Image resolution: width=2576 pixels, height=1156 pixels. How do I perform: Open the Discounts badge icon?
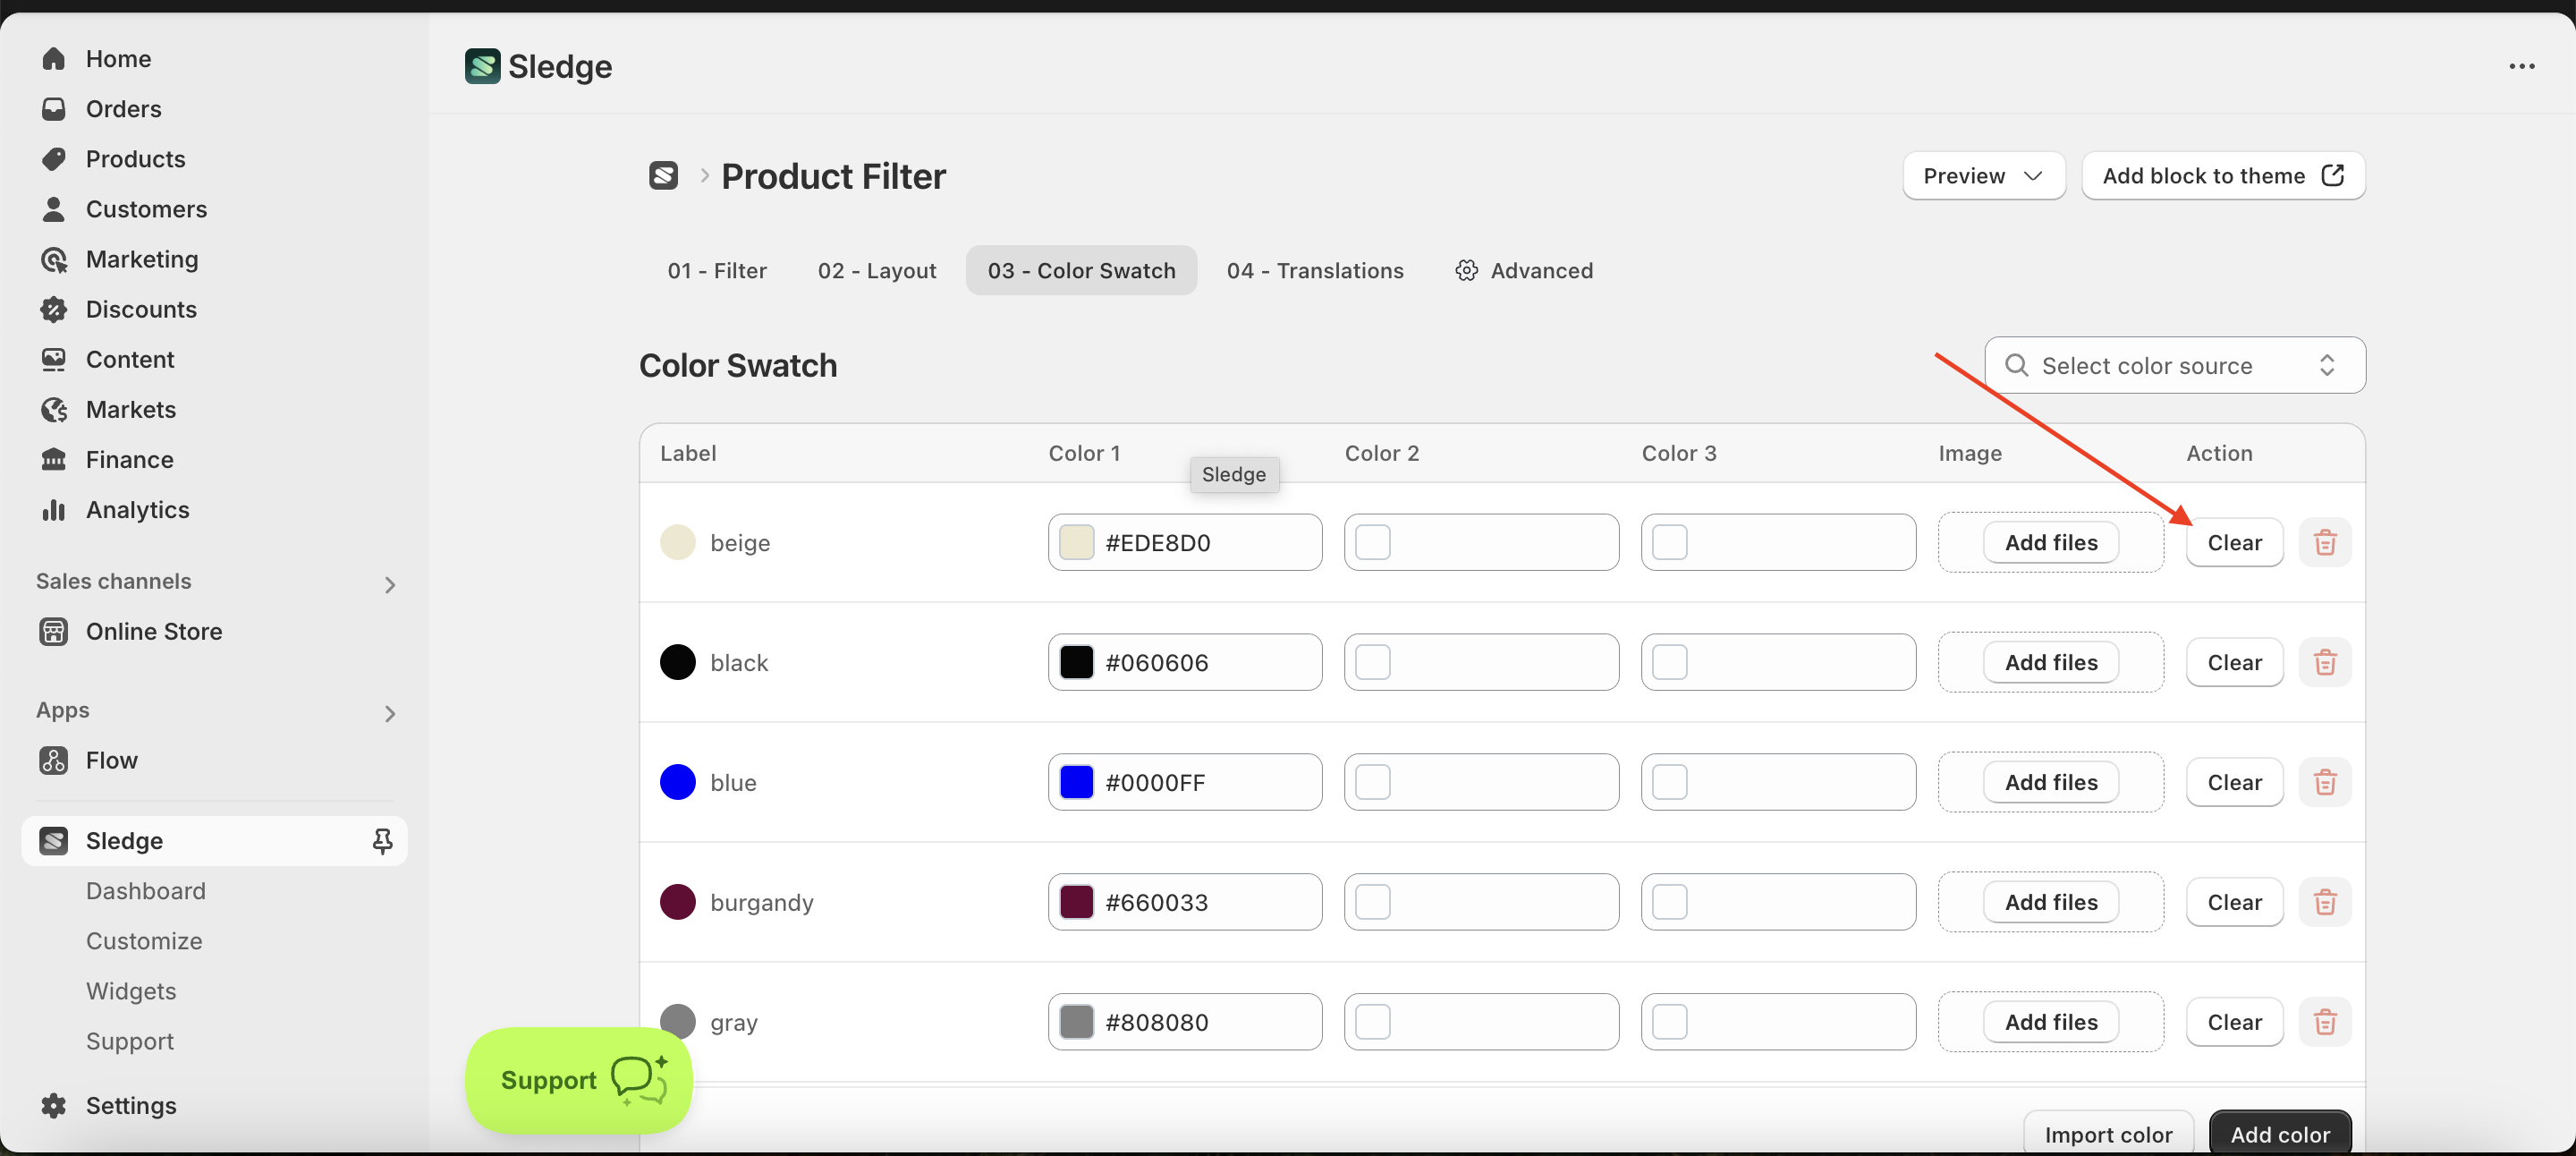(53, 309)
